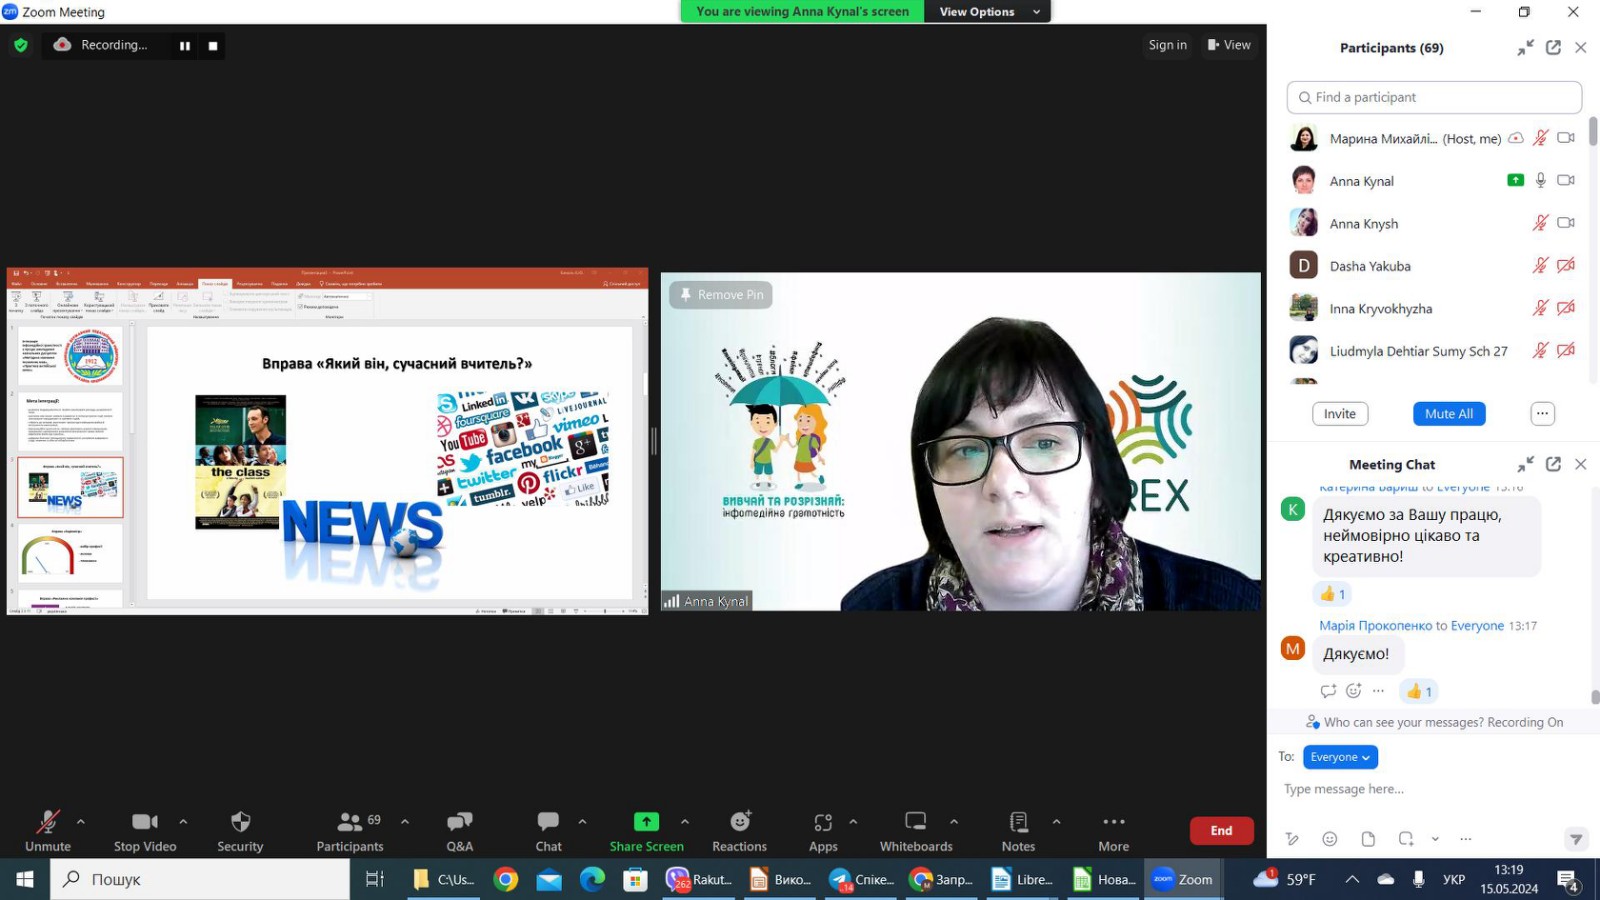Open the Notes tool
Viewport: 1600px width, 900px height.
(x=1018, y=823)
